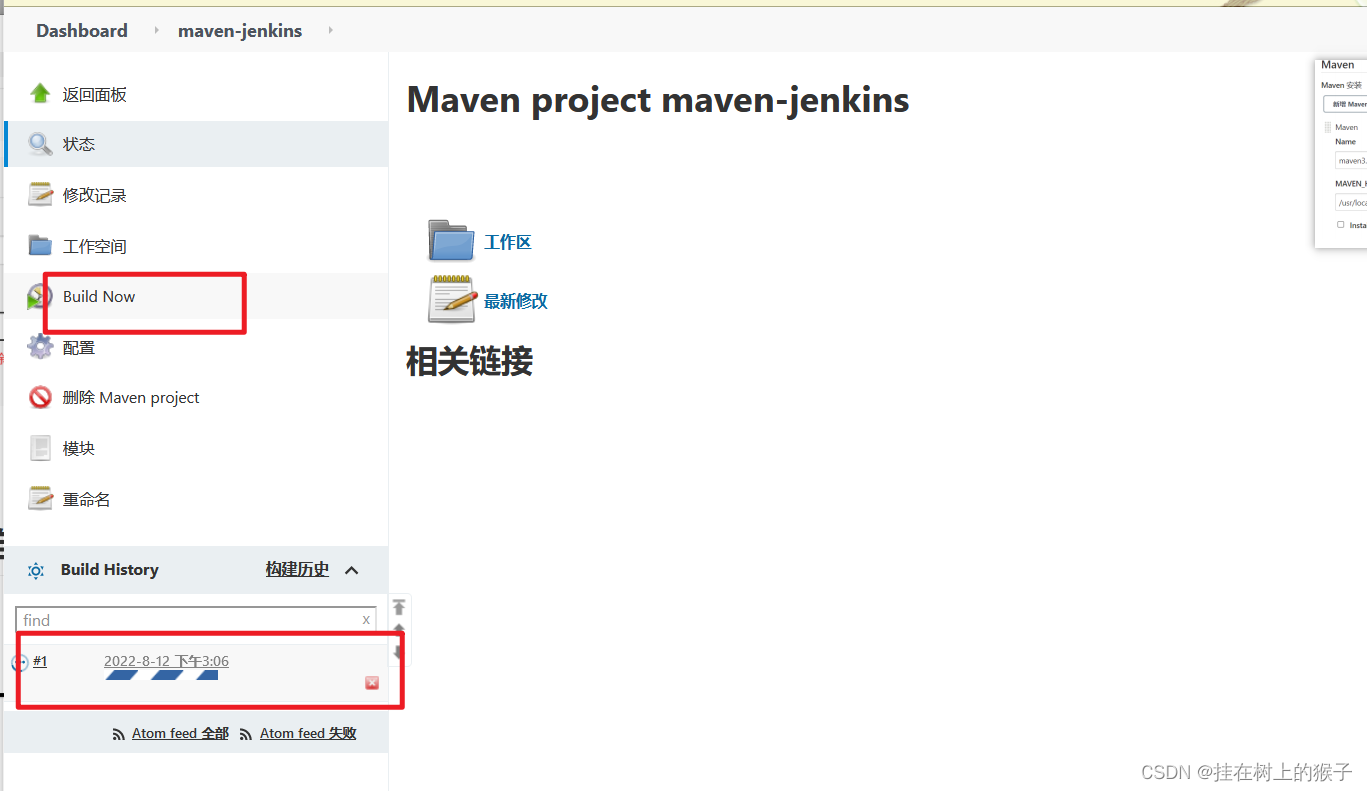
Task: Open build timestamp 2022-8-12 下午3:06
Action: click(166, 661)
